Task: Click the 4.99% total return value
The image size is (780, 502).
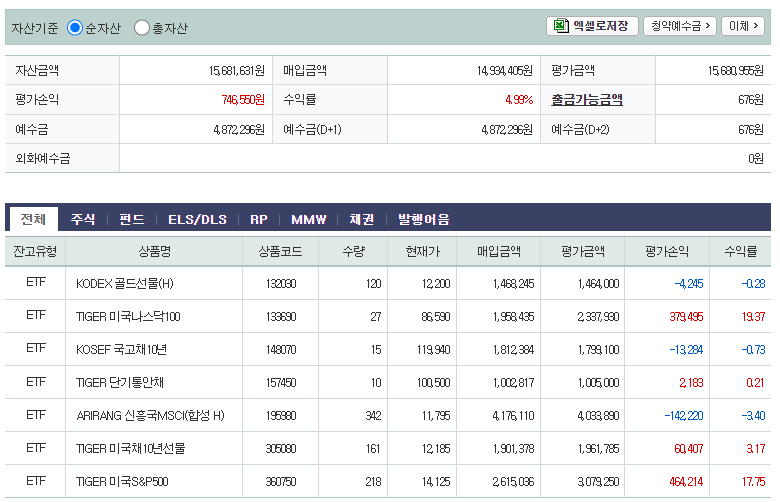Action: coord(519,100)
